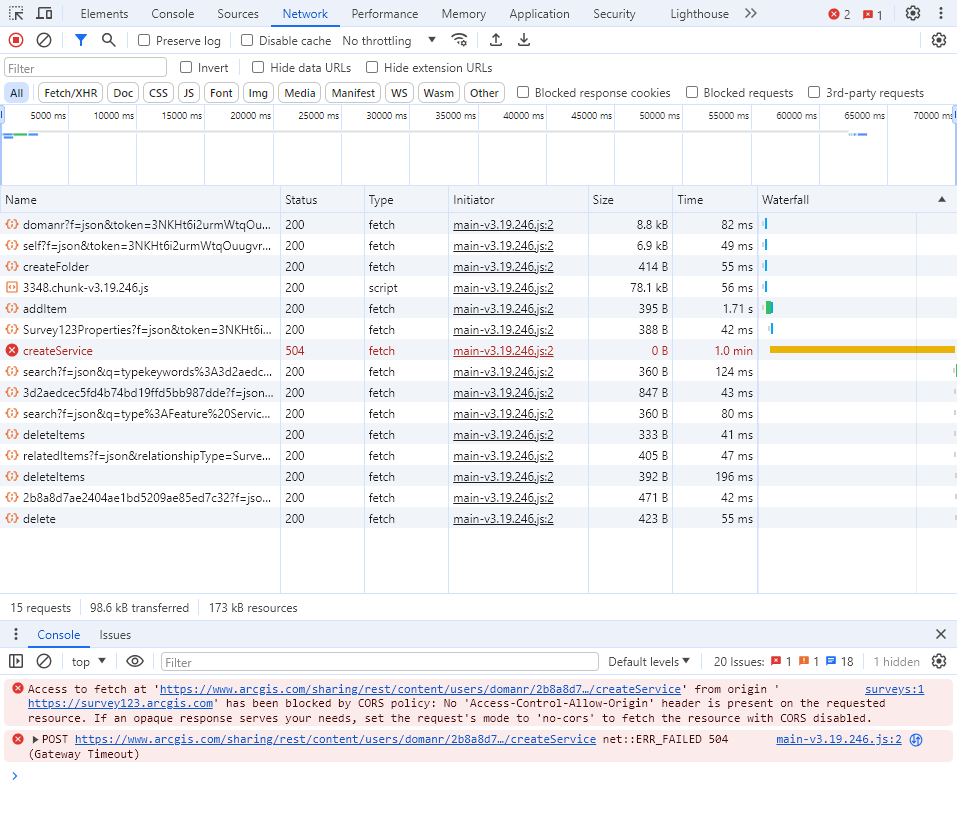Click the script file icon beside 3348.chunk
Image resolution: width=957 pixels, height=820 pixels.
pyautogui.click(x=12, y=287)
